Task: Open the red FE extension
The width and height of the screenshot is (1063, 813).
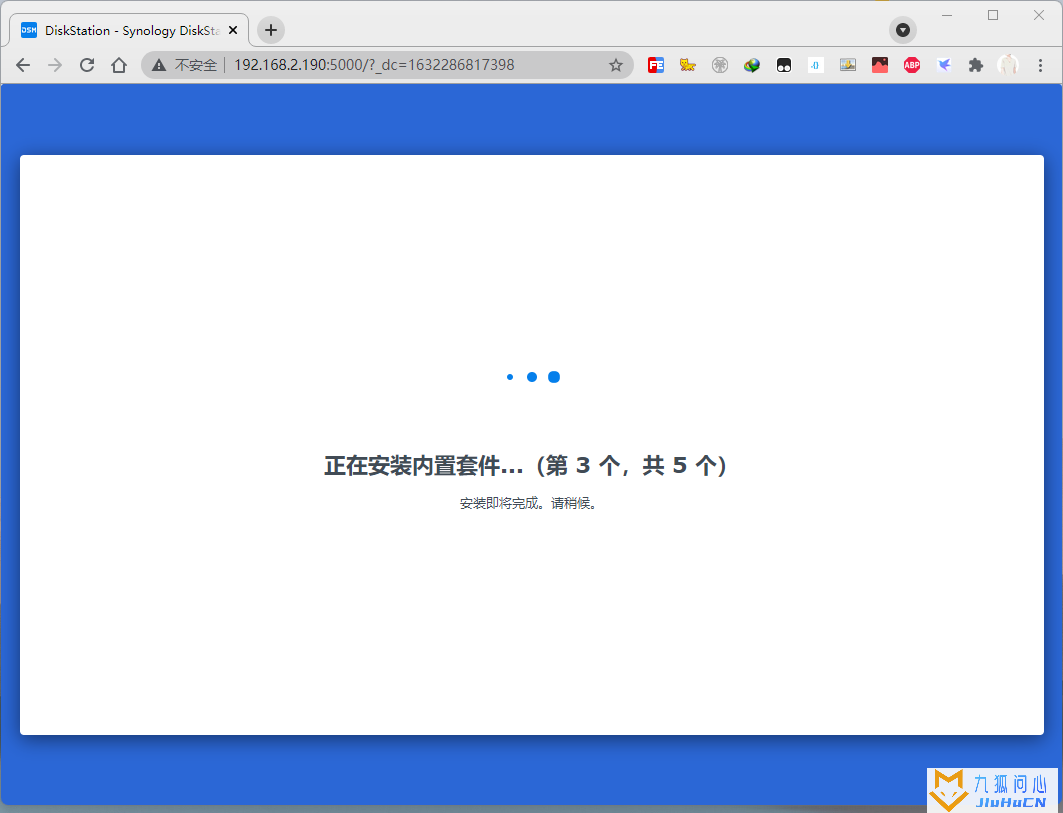Action: coord(656,65)
